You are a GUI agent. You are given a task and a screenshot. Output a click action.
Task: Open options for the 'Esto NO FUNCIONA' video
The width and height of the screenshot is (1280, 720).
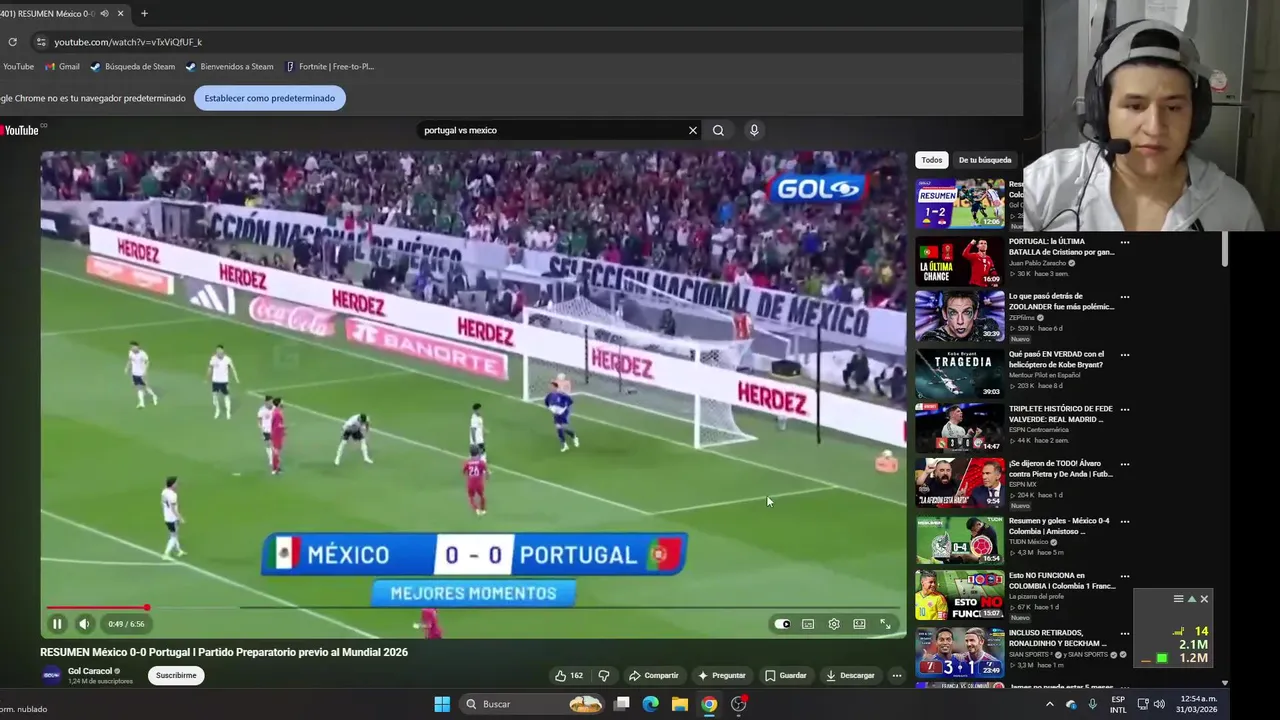pyautogui.click(x=1125, y=576)
